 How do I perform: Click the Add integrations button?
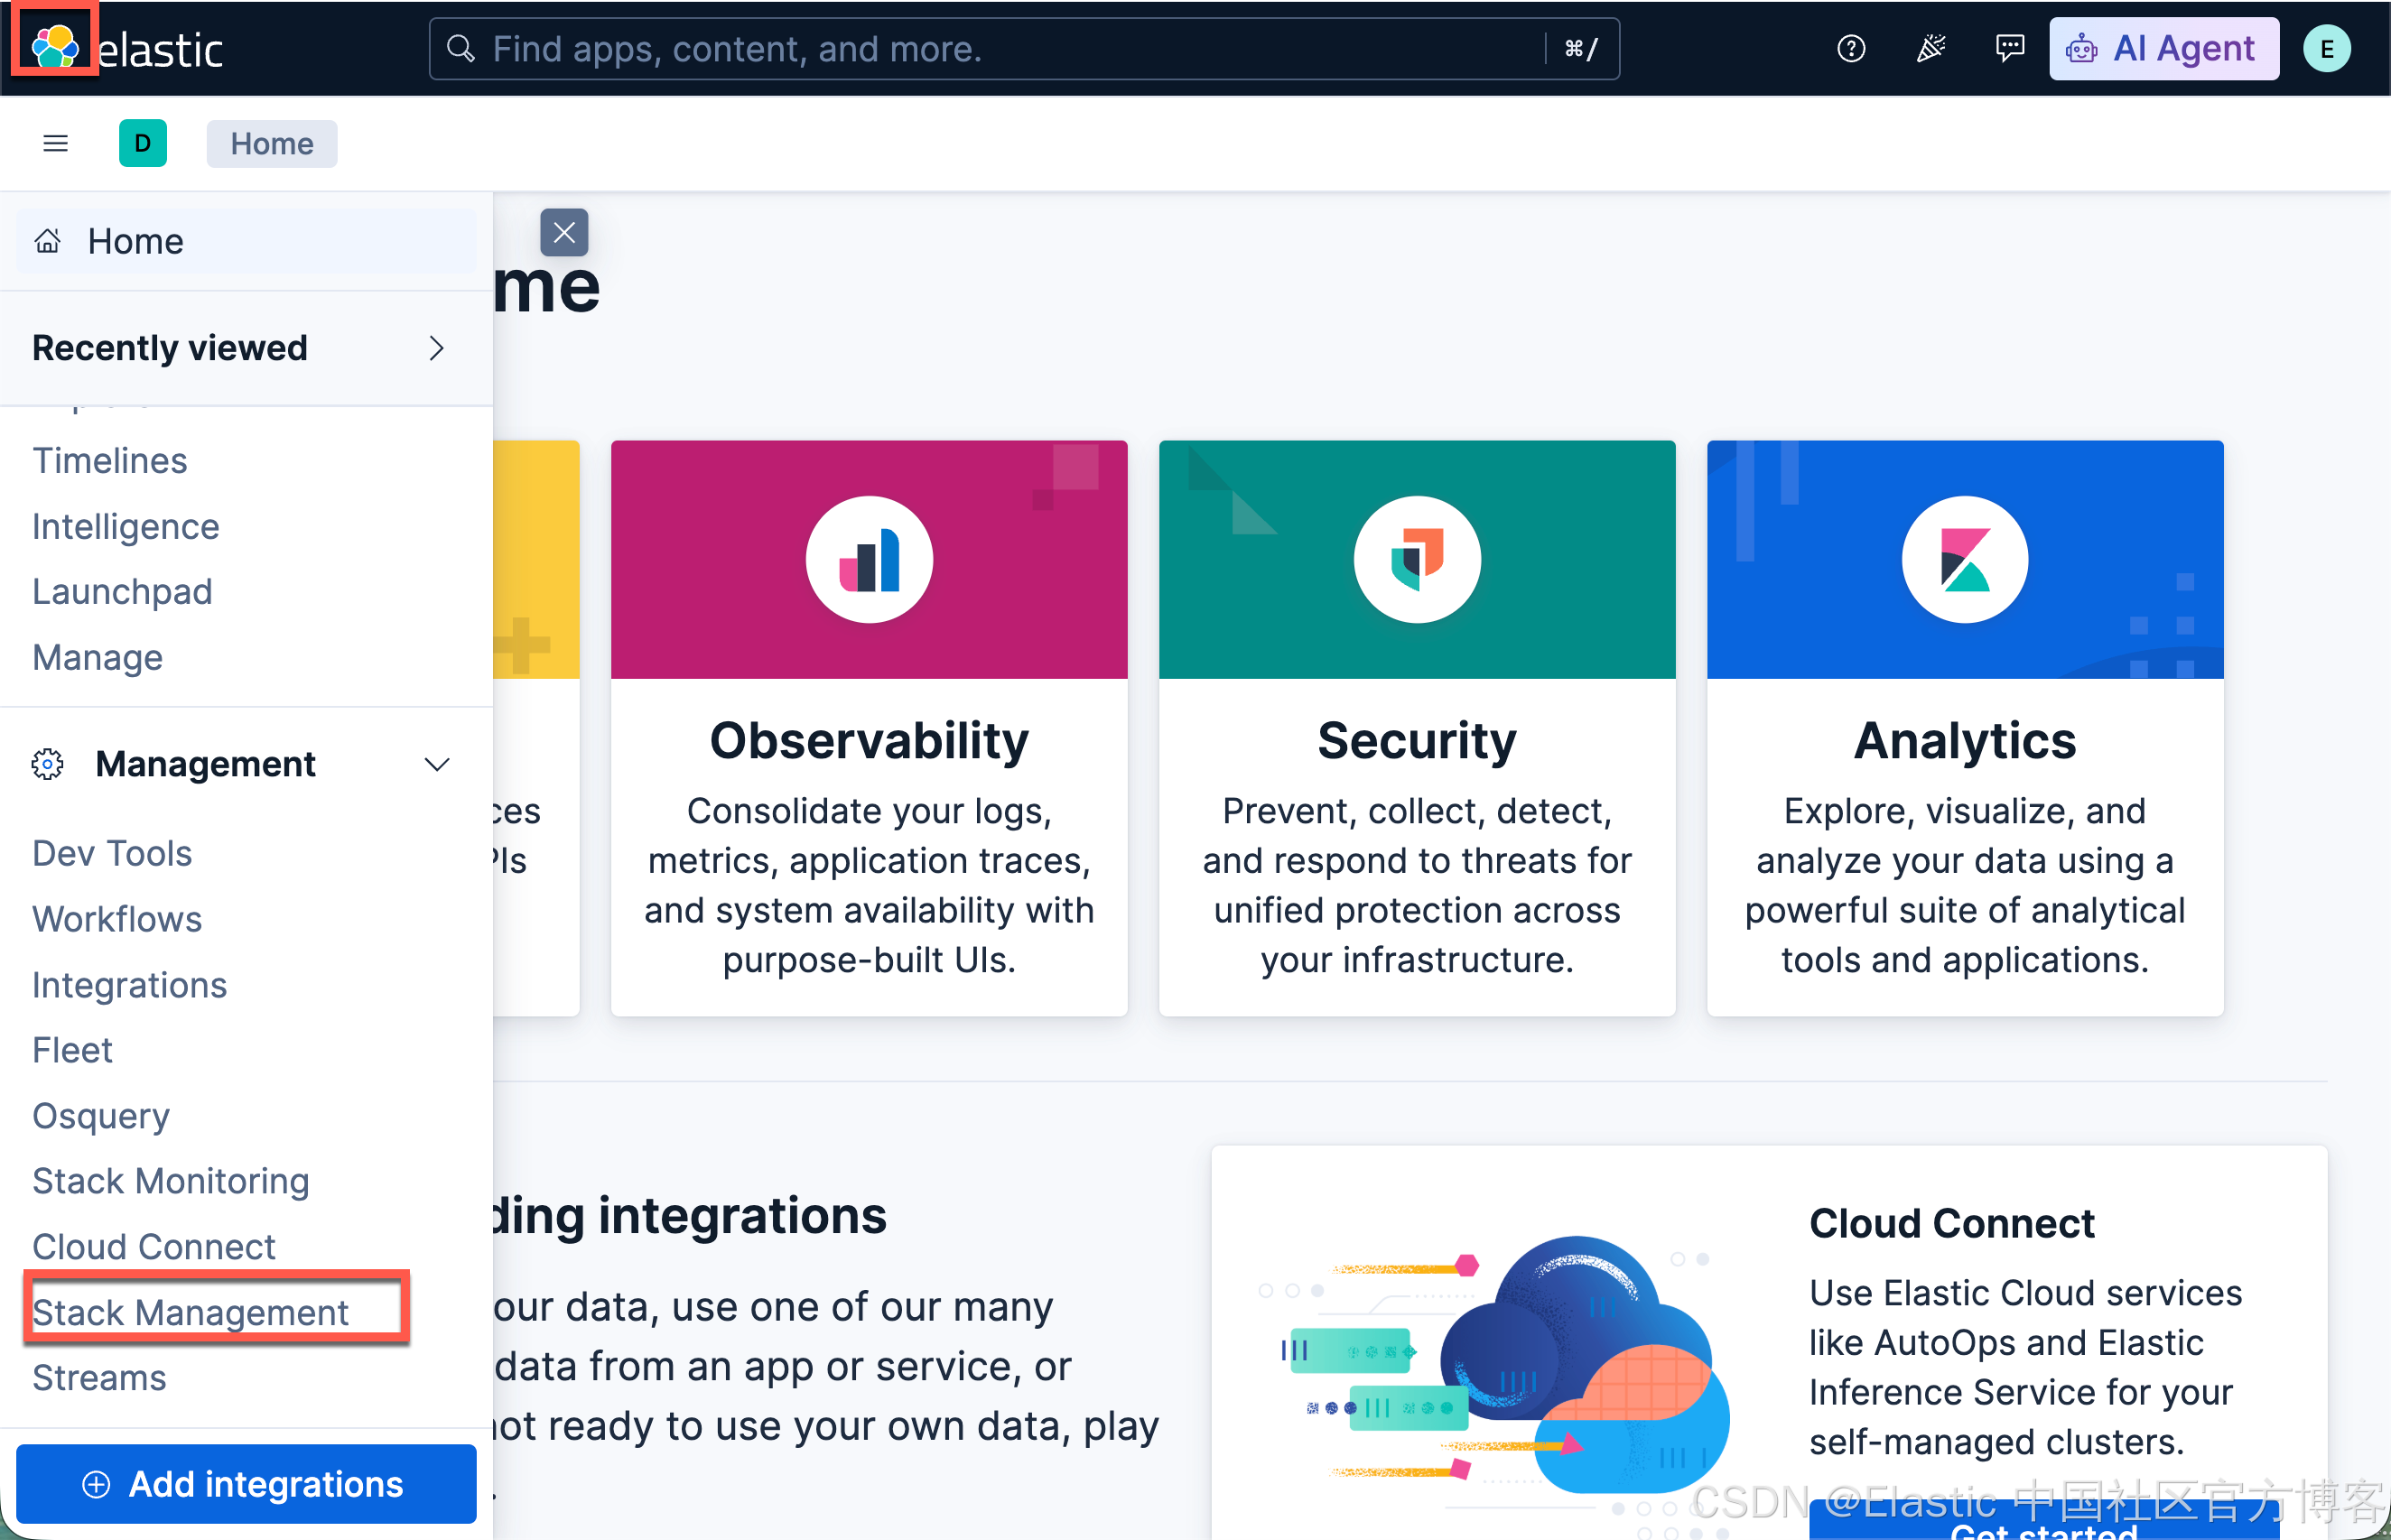click(x=246, y=1484)
